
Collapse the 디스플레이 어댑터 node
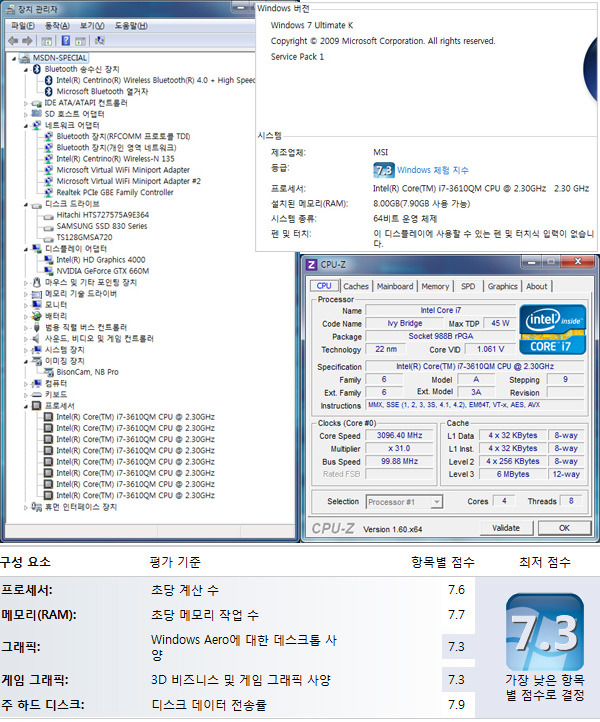[x=26, y=249]
